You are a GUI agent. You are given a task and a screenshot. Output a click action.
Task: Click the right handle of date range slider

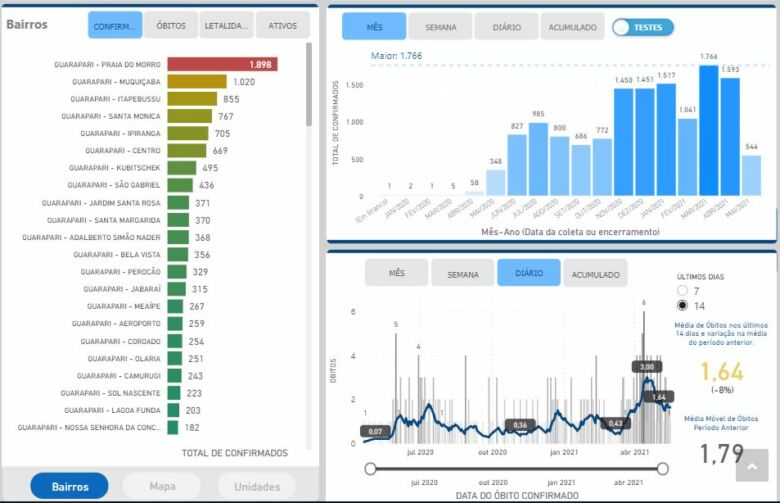coord(661,468)
